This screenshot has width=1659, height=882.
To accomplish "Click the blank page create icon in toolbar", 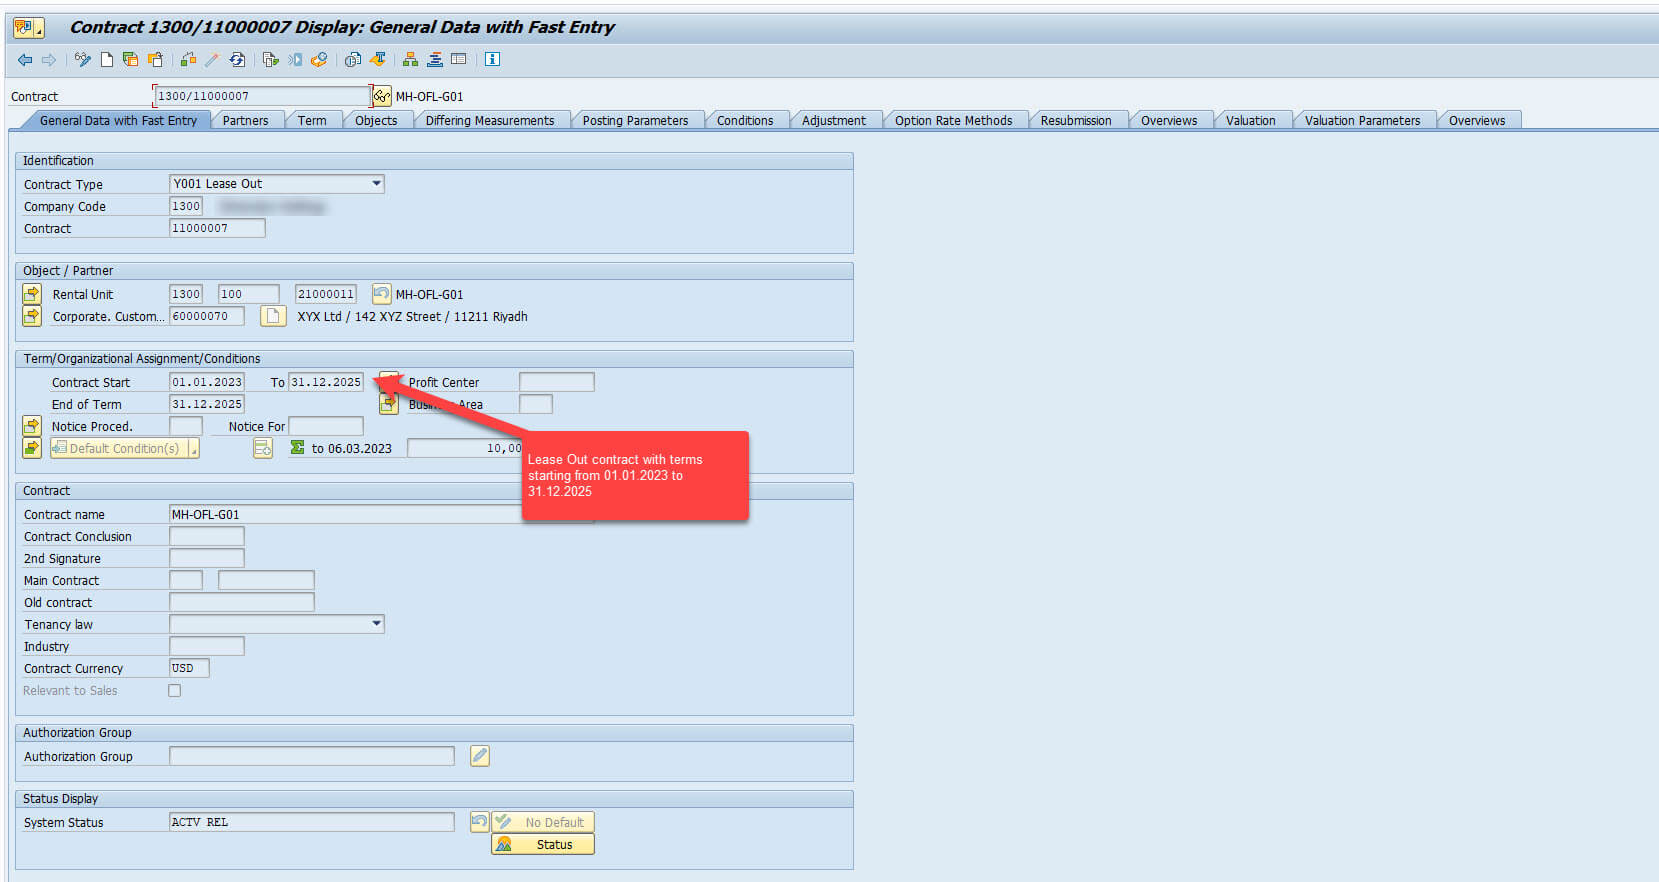I will (107, 60).
